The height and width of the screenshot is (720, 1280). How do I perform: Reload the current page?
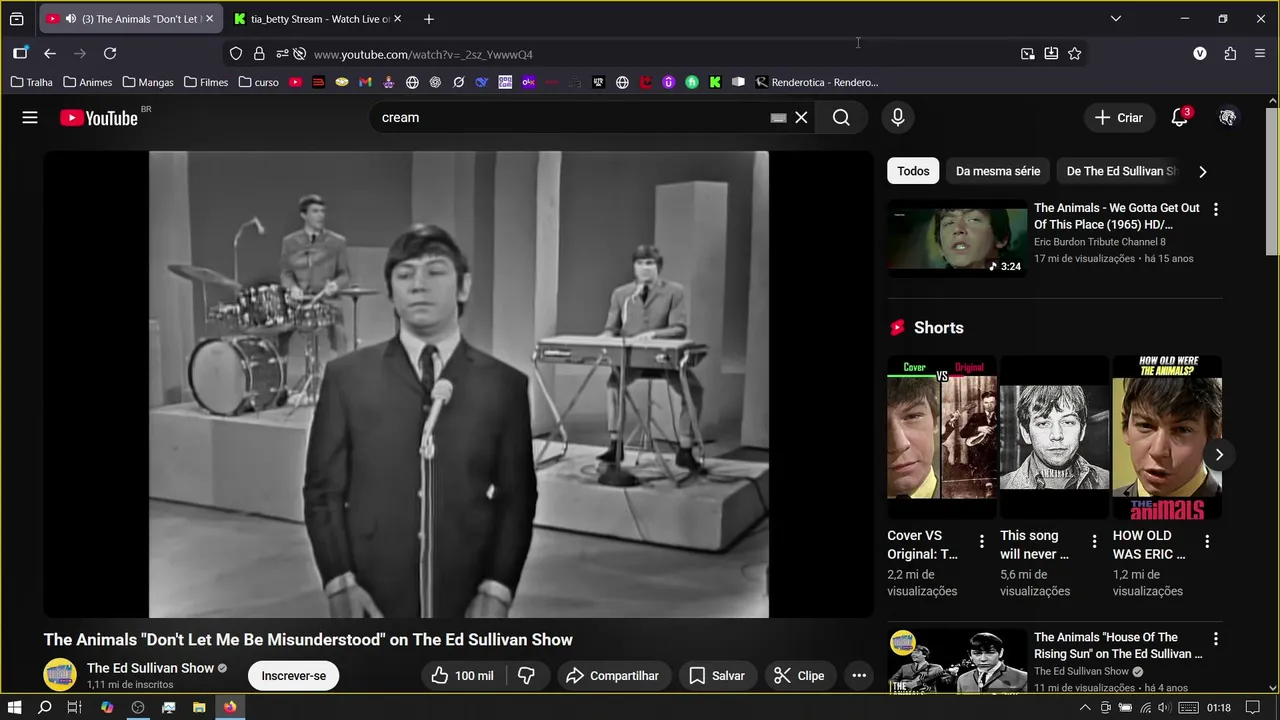click(110, 54)
